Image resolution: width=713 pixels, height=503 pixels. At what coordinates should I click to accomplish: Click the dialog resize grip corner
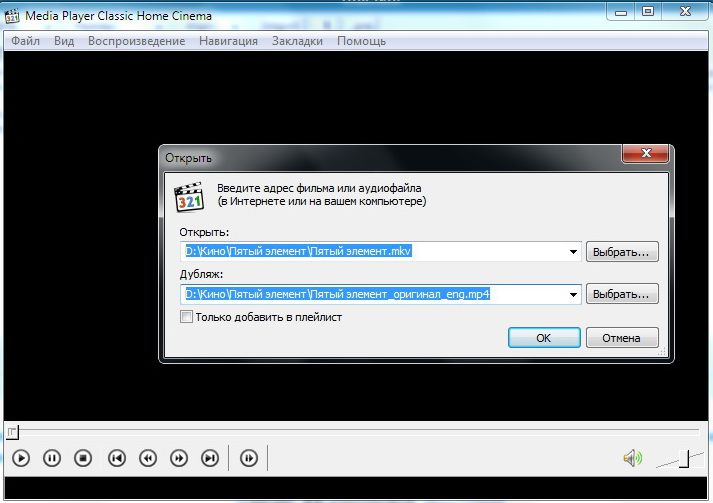[x=663, y=352]
